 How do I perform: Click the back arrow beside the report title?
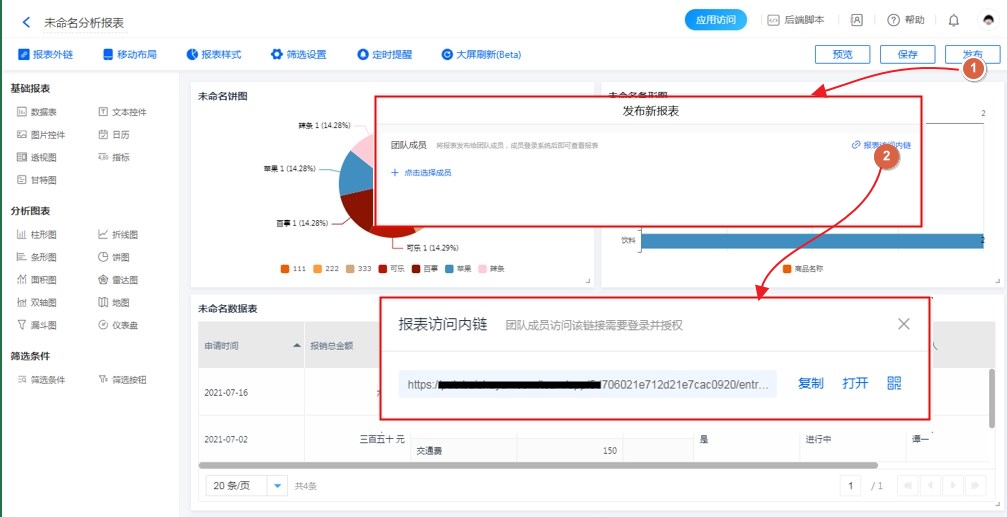pos(26,22)
